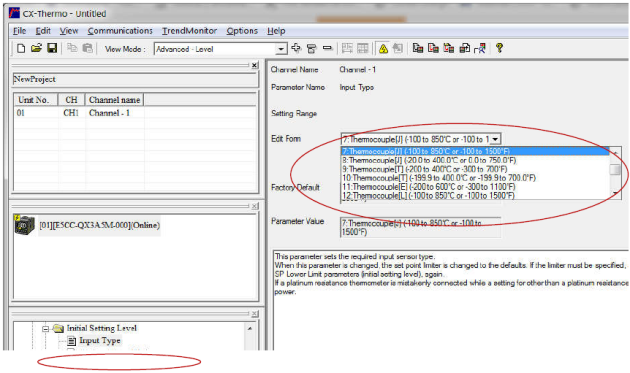
Task: Open the Edit Form combo box arrow
Action: tap(495, 139)
